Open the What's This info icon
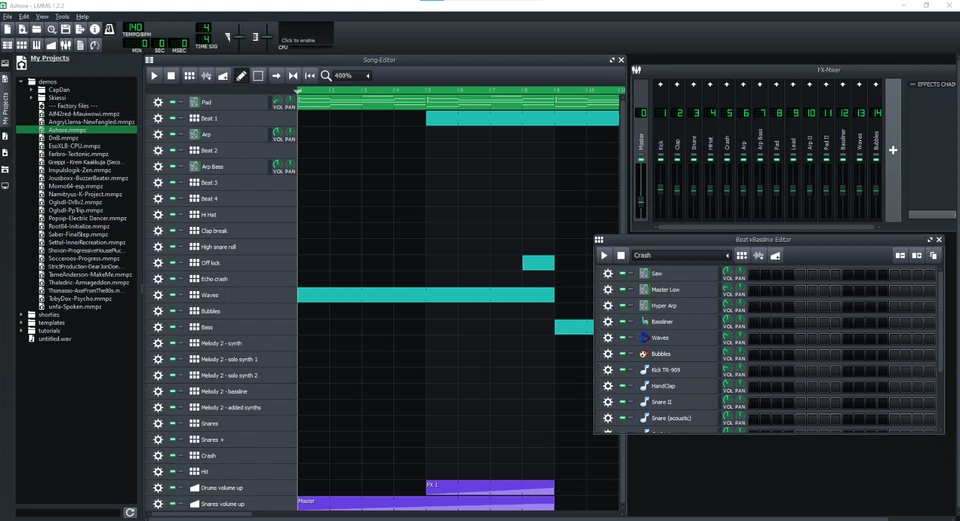960x521 pixels. 95,29
